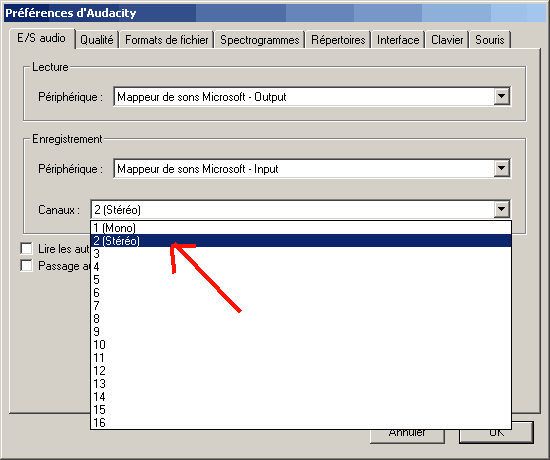Image resolution: width=550 pixels, height=460 pixels.
Task: Open the Répertoires tab
Action: click(338, 40)
